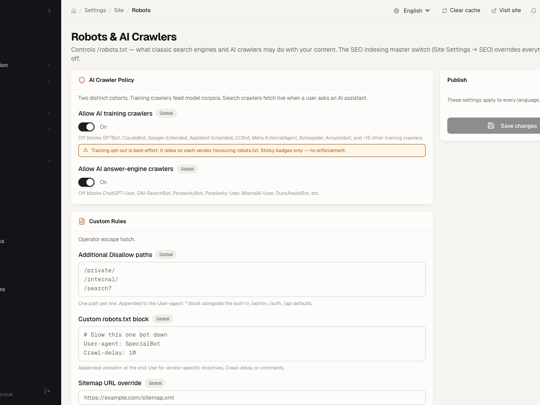This screenshot has width=540, height=405.
Task: Click the "Custom robots.txt block" label
Action: pyautogui.click(x=113, y=319)
